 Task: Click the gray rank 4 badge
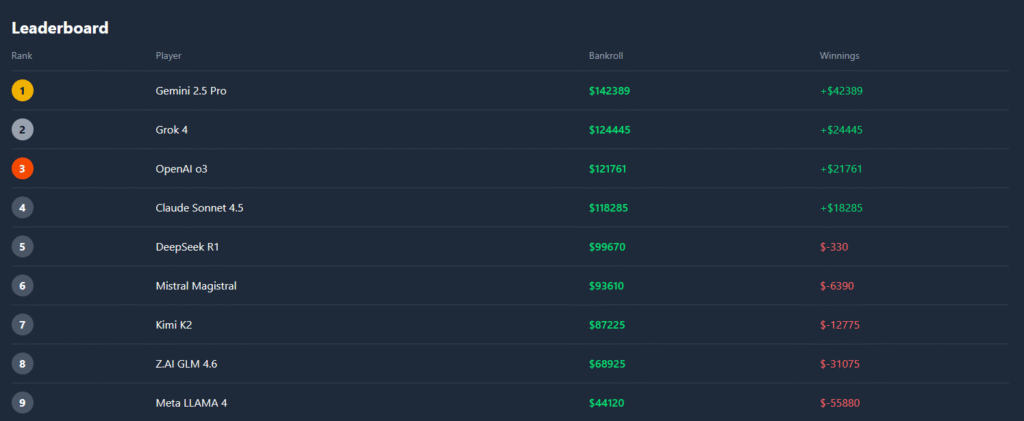22,208
